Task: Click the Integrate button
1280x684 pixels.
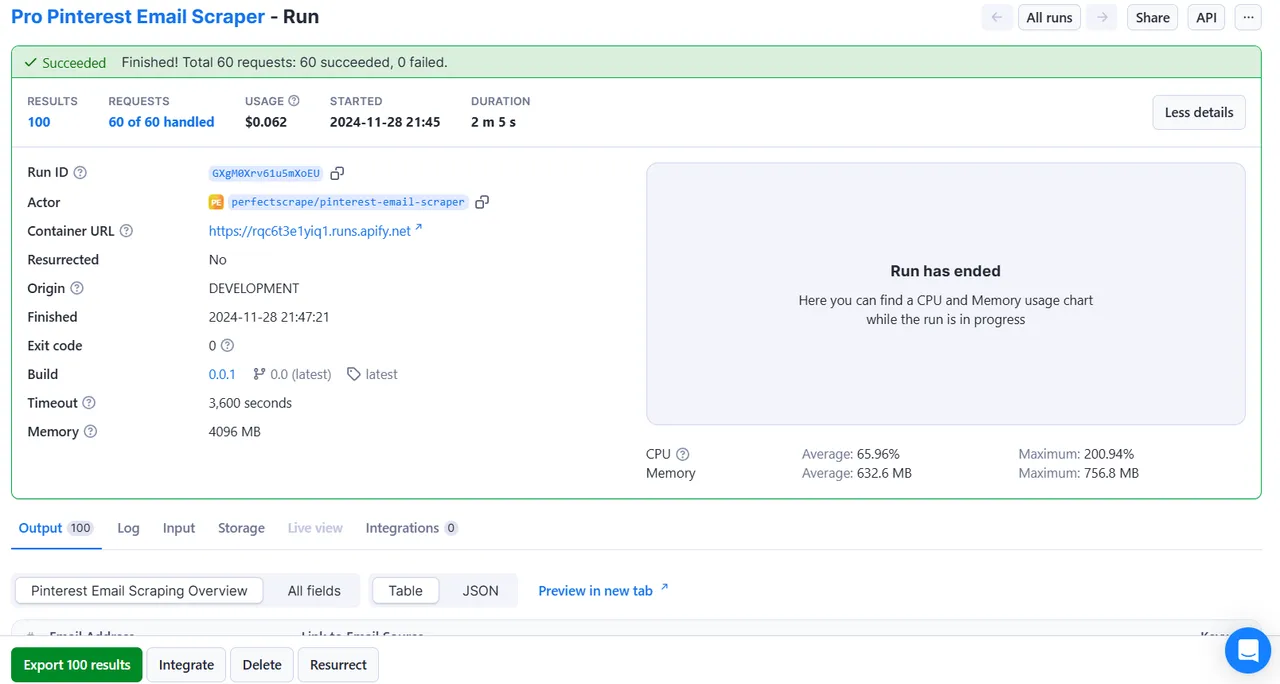Action: pos(186,665)
